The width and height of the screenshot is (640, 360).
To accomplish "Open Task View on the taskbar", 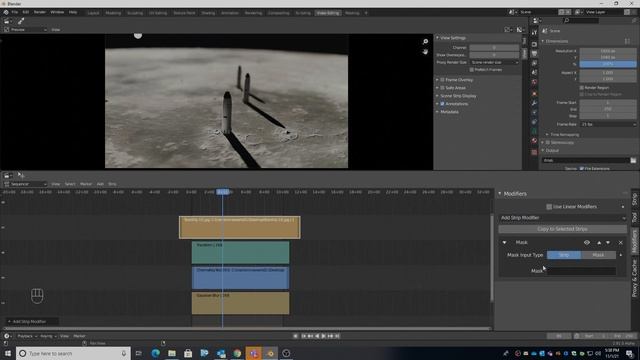I will [x=139, y=353].
